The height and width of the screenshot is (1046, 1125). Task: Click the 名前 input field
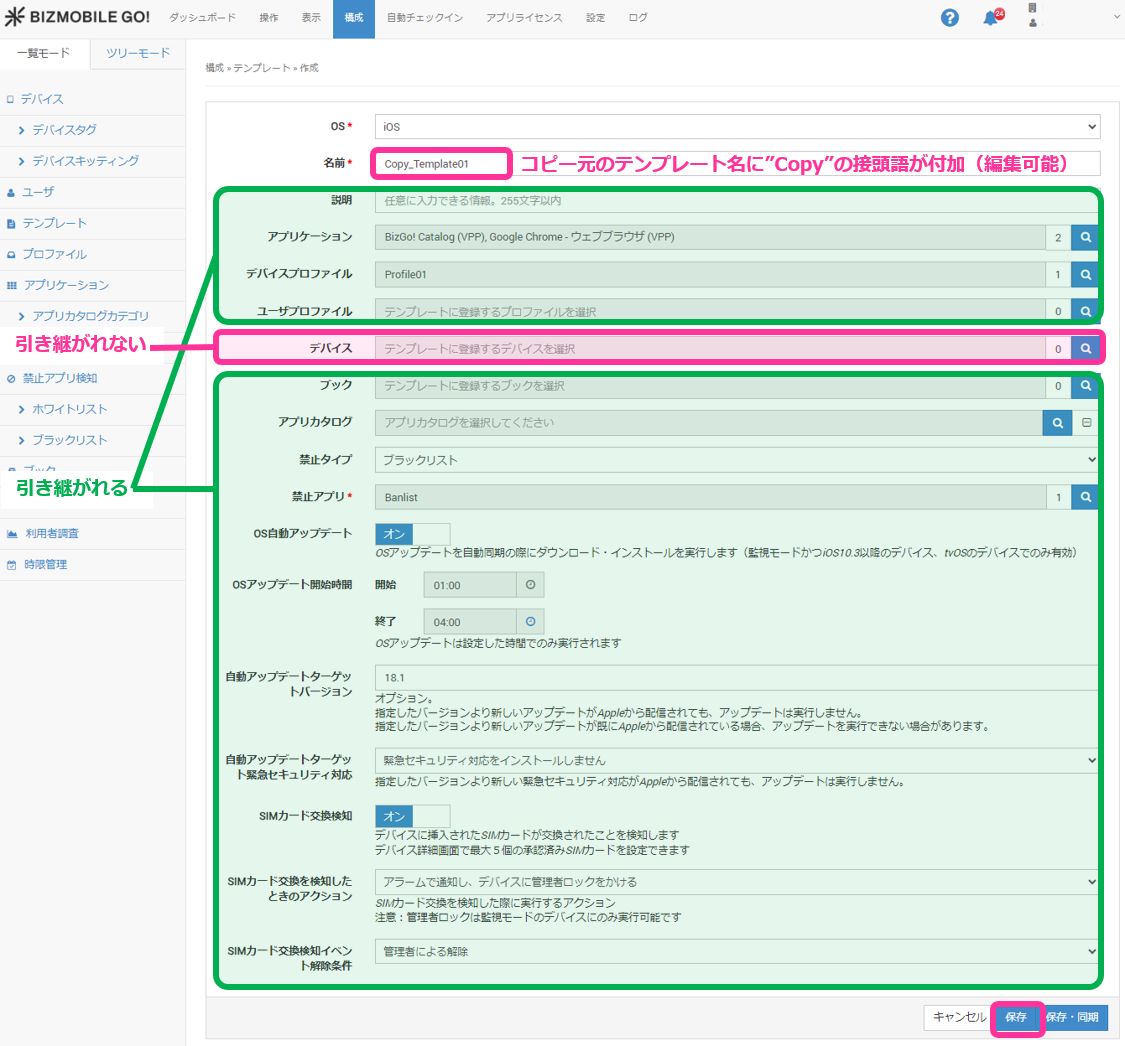point(441,163)
